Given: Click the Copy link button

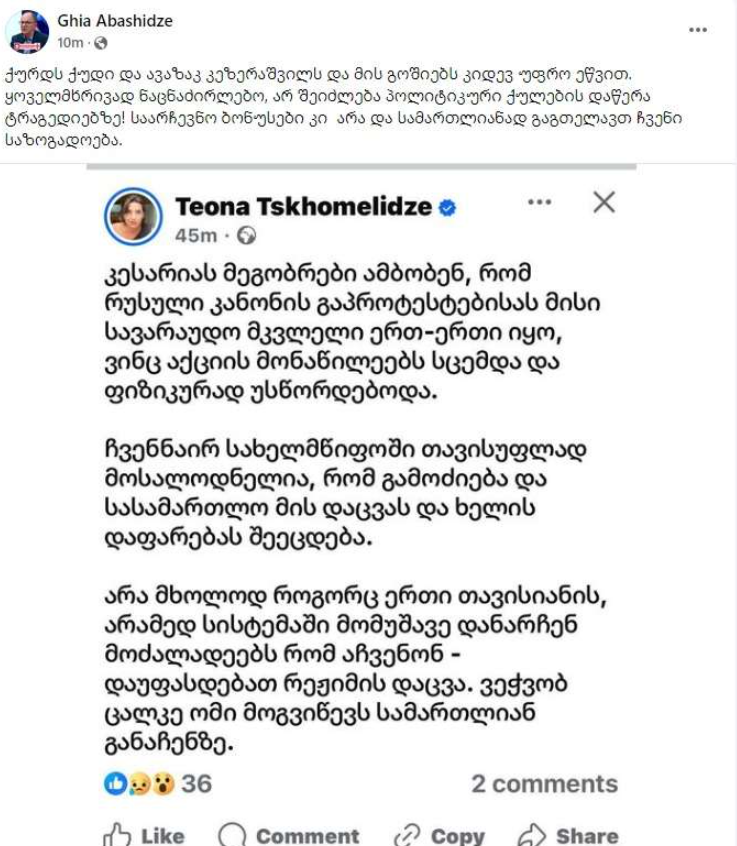Looking at the screenshot, I should pos(439,834).
